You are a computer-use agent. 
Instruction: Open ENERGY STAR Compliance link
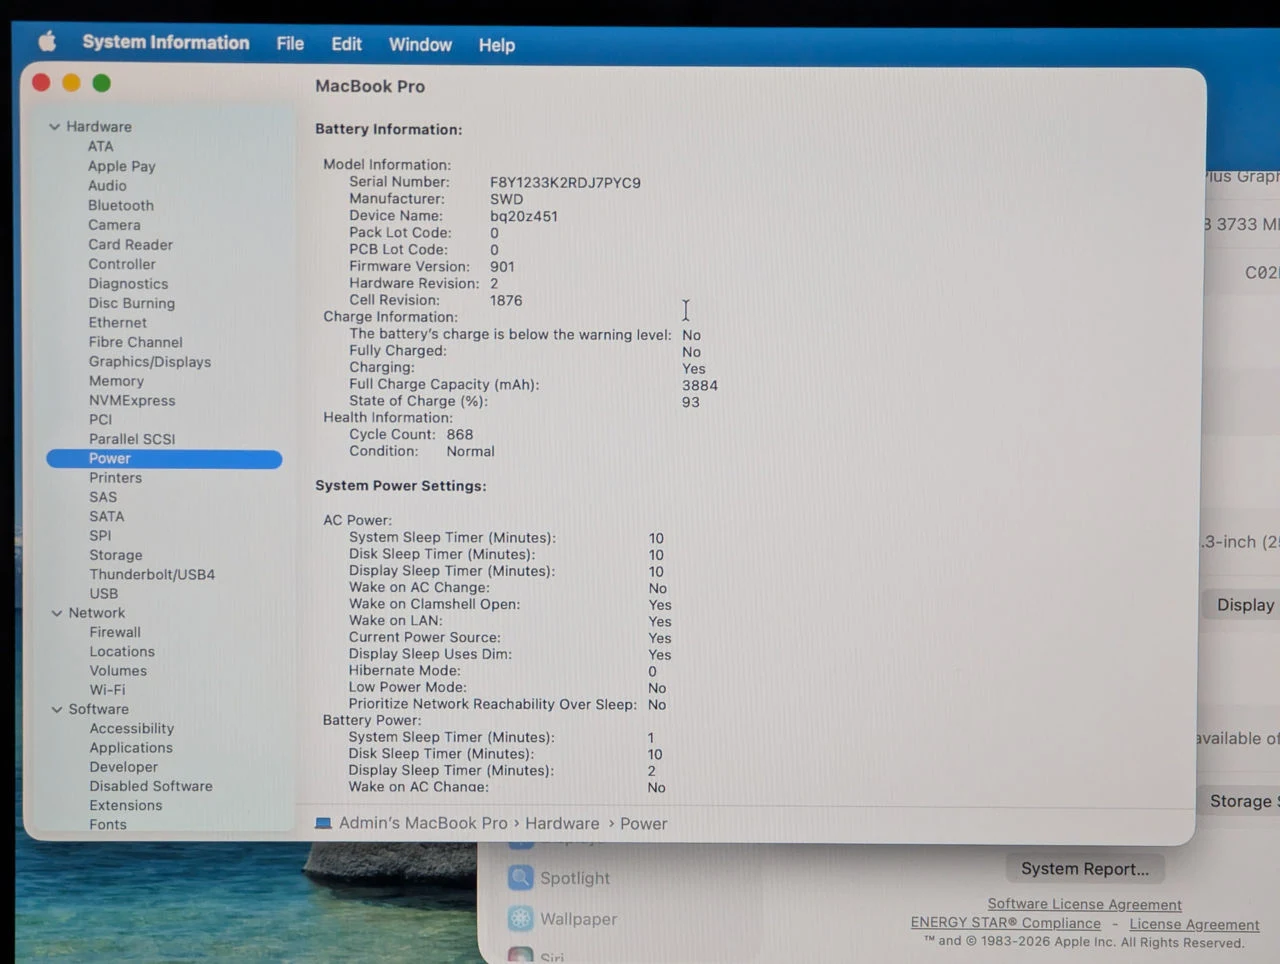coord(1005,923)
